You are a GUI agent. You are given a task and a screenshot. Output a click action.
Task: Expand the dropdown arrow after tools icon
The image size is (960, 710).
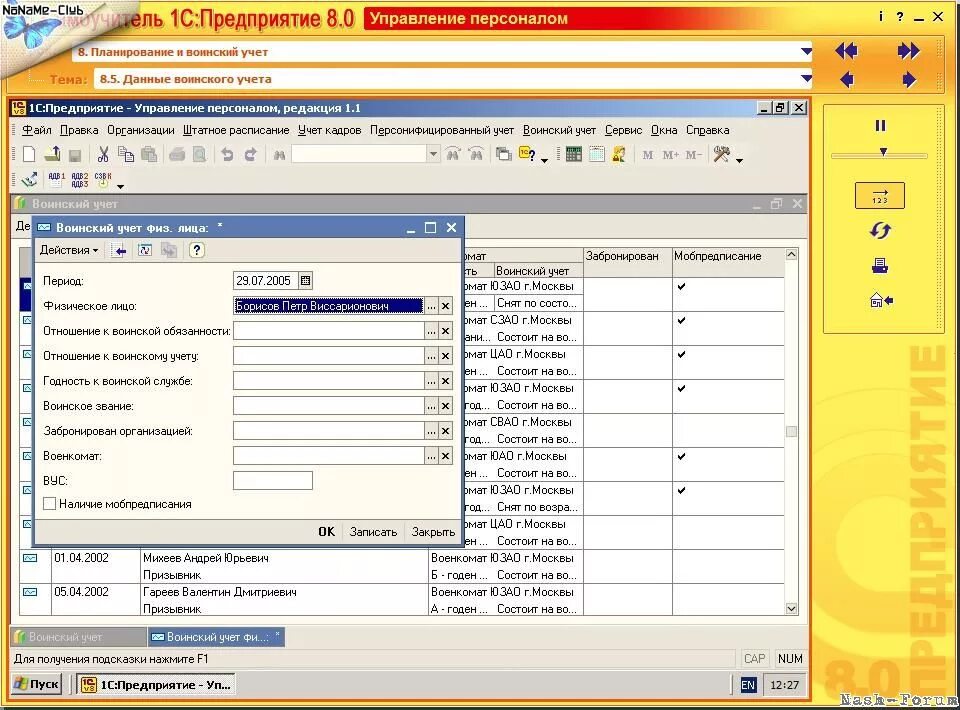pos(739,160)
